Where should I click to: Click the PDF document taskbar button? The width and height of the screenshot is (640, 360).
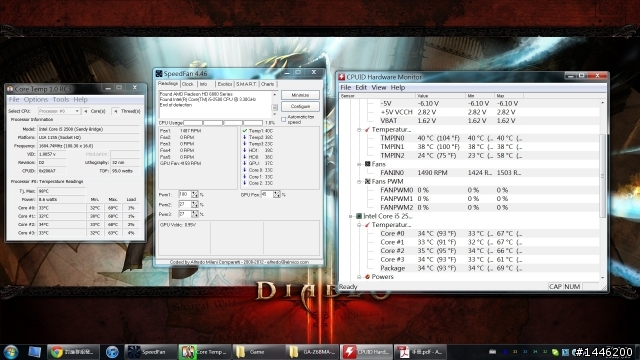[x=421, y=352]
